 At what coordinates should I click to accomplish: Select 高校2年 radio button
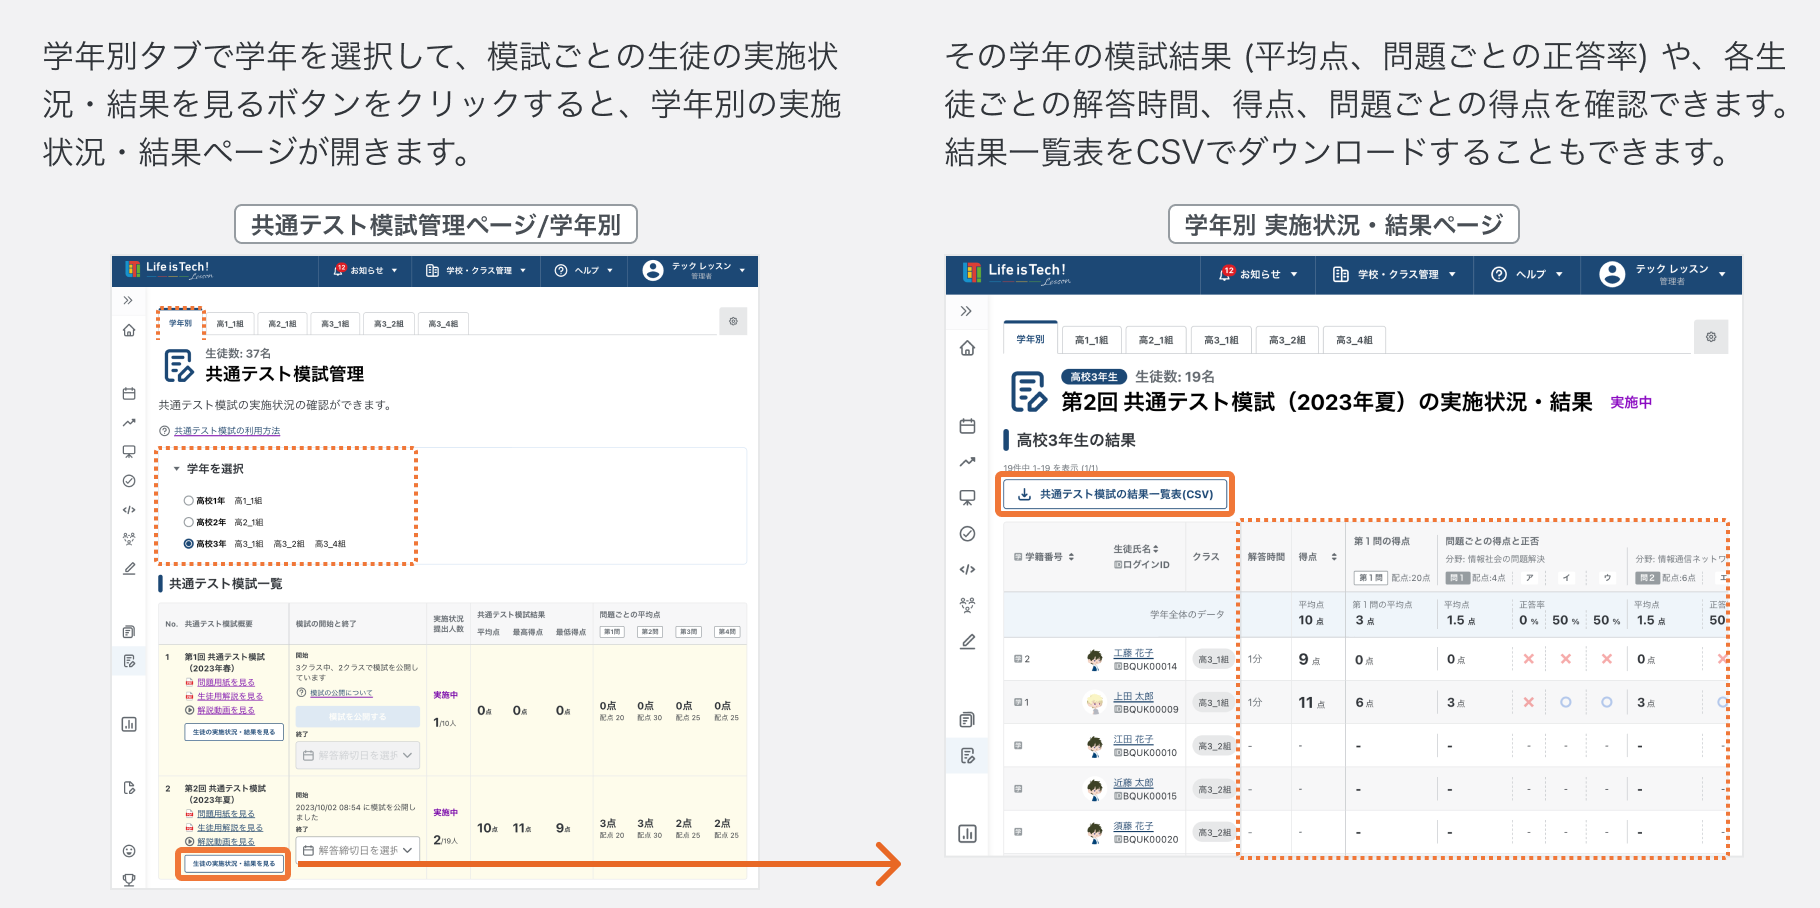pos(188,522)
